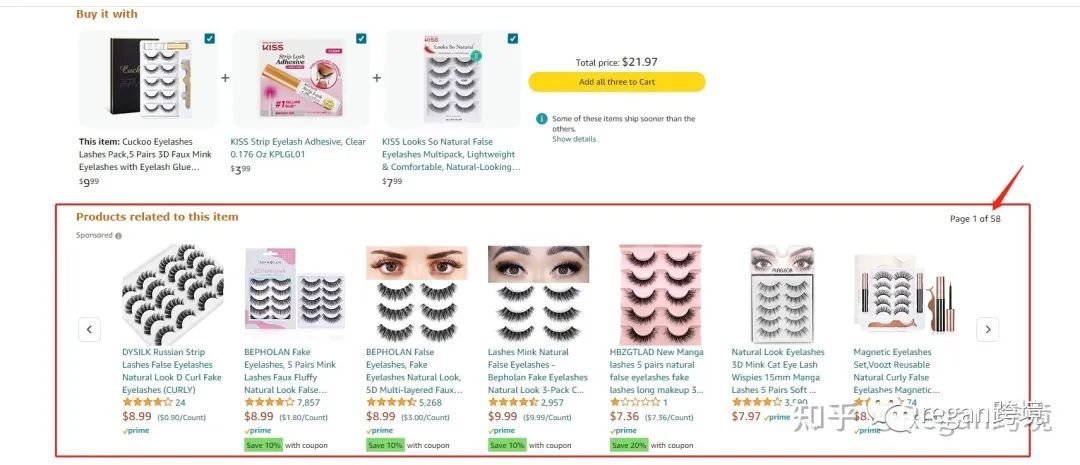The height and width of the screenshot is (465, 1080).
Task: Advance carousel with the next arrow button
Action: [987, 329]
